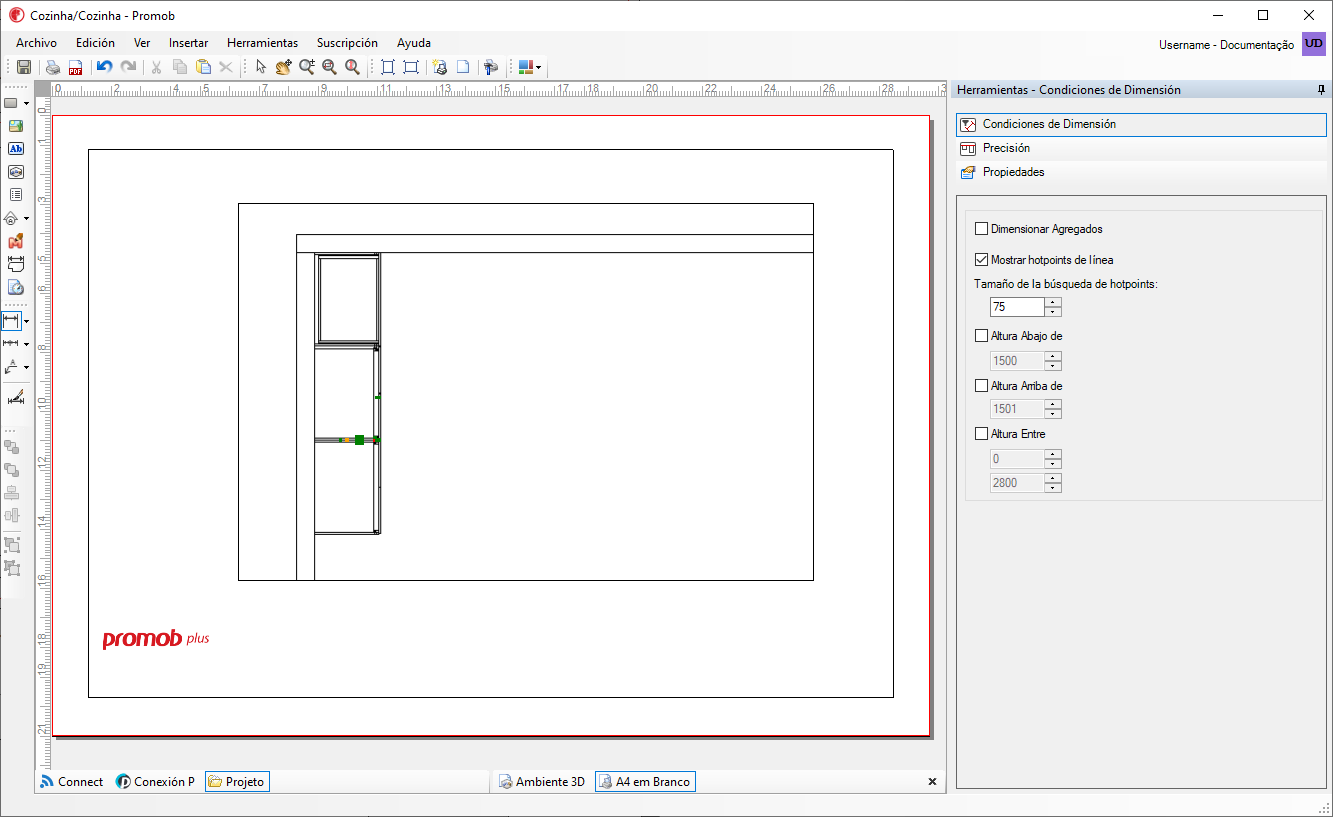
Task: Open the Ayuda menu
Action: point(414,43)
